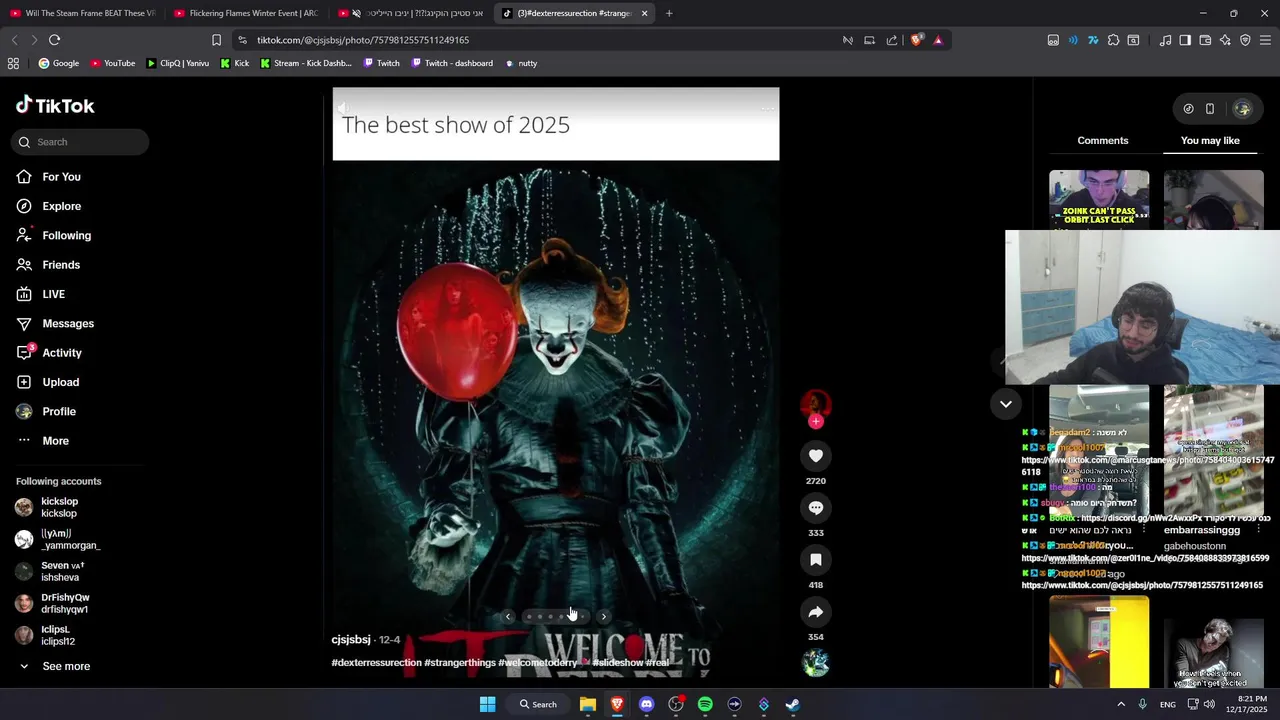This screenshot has height=720, width=1280.
Task: Go to previous slideshow photo
Action: pos(508,616)
